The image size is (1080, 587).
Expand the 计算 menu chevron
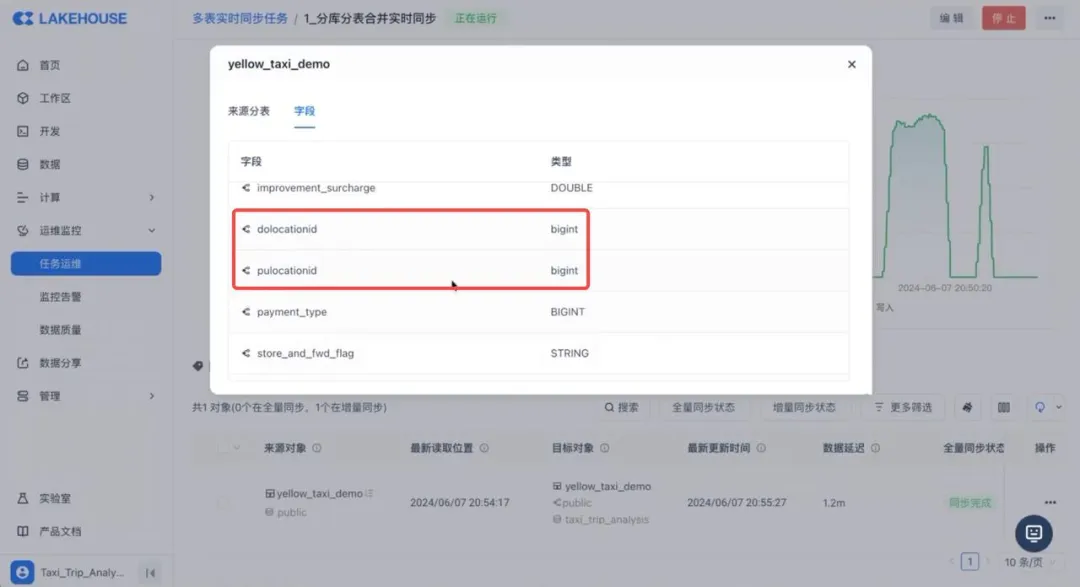tap(152, 198)
